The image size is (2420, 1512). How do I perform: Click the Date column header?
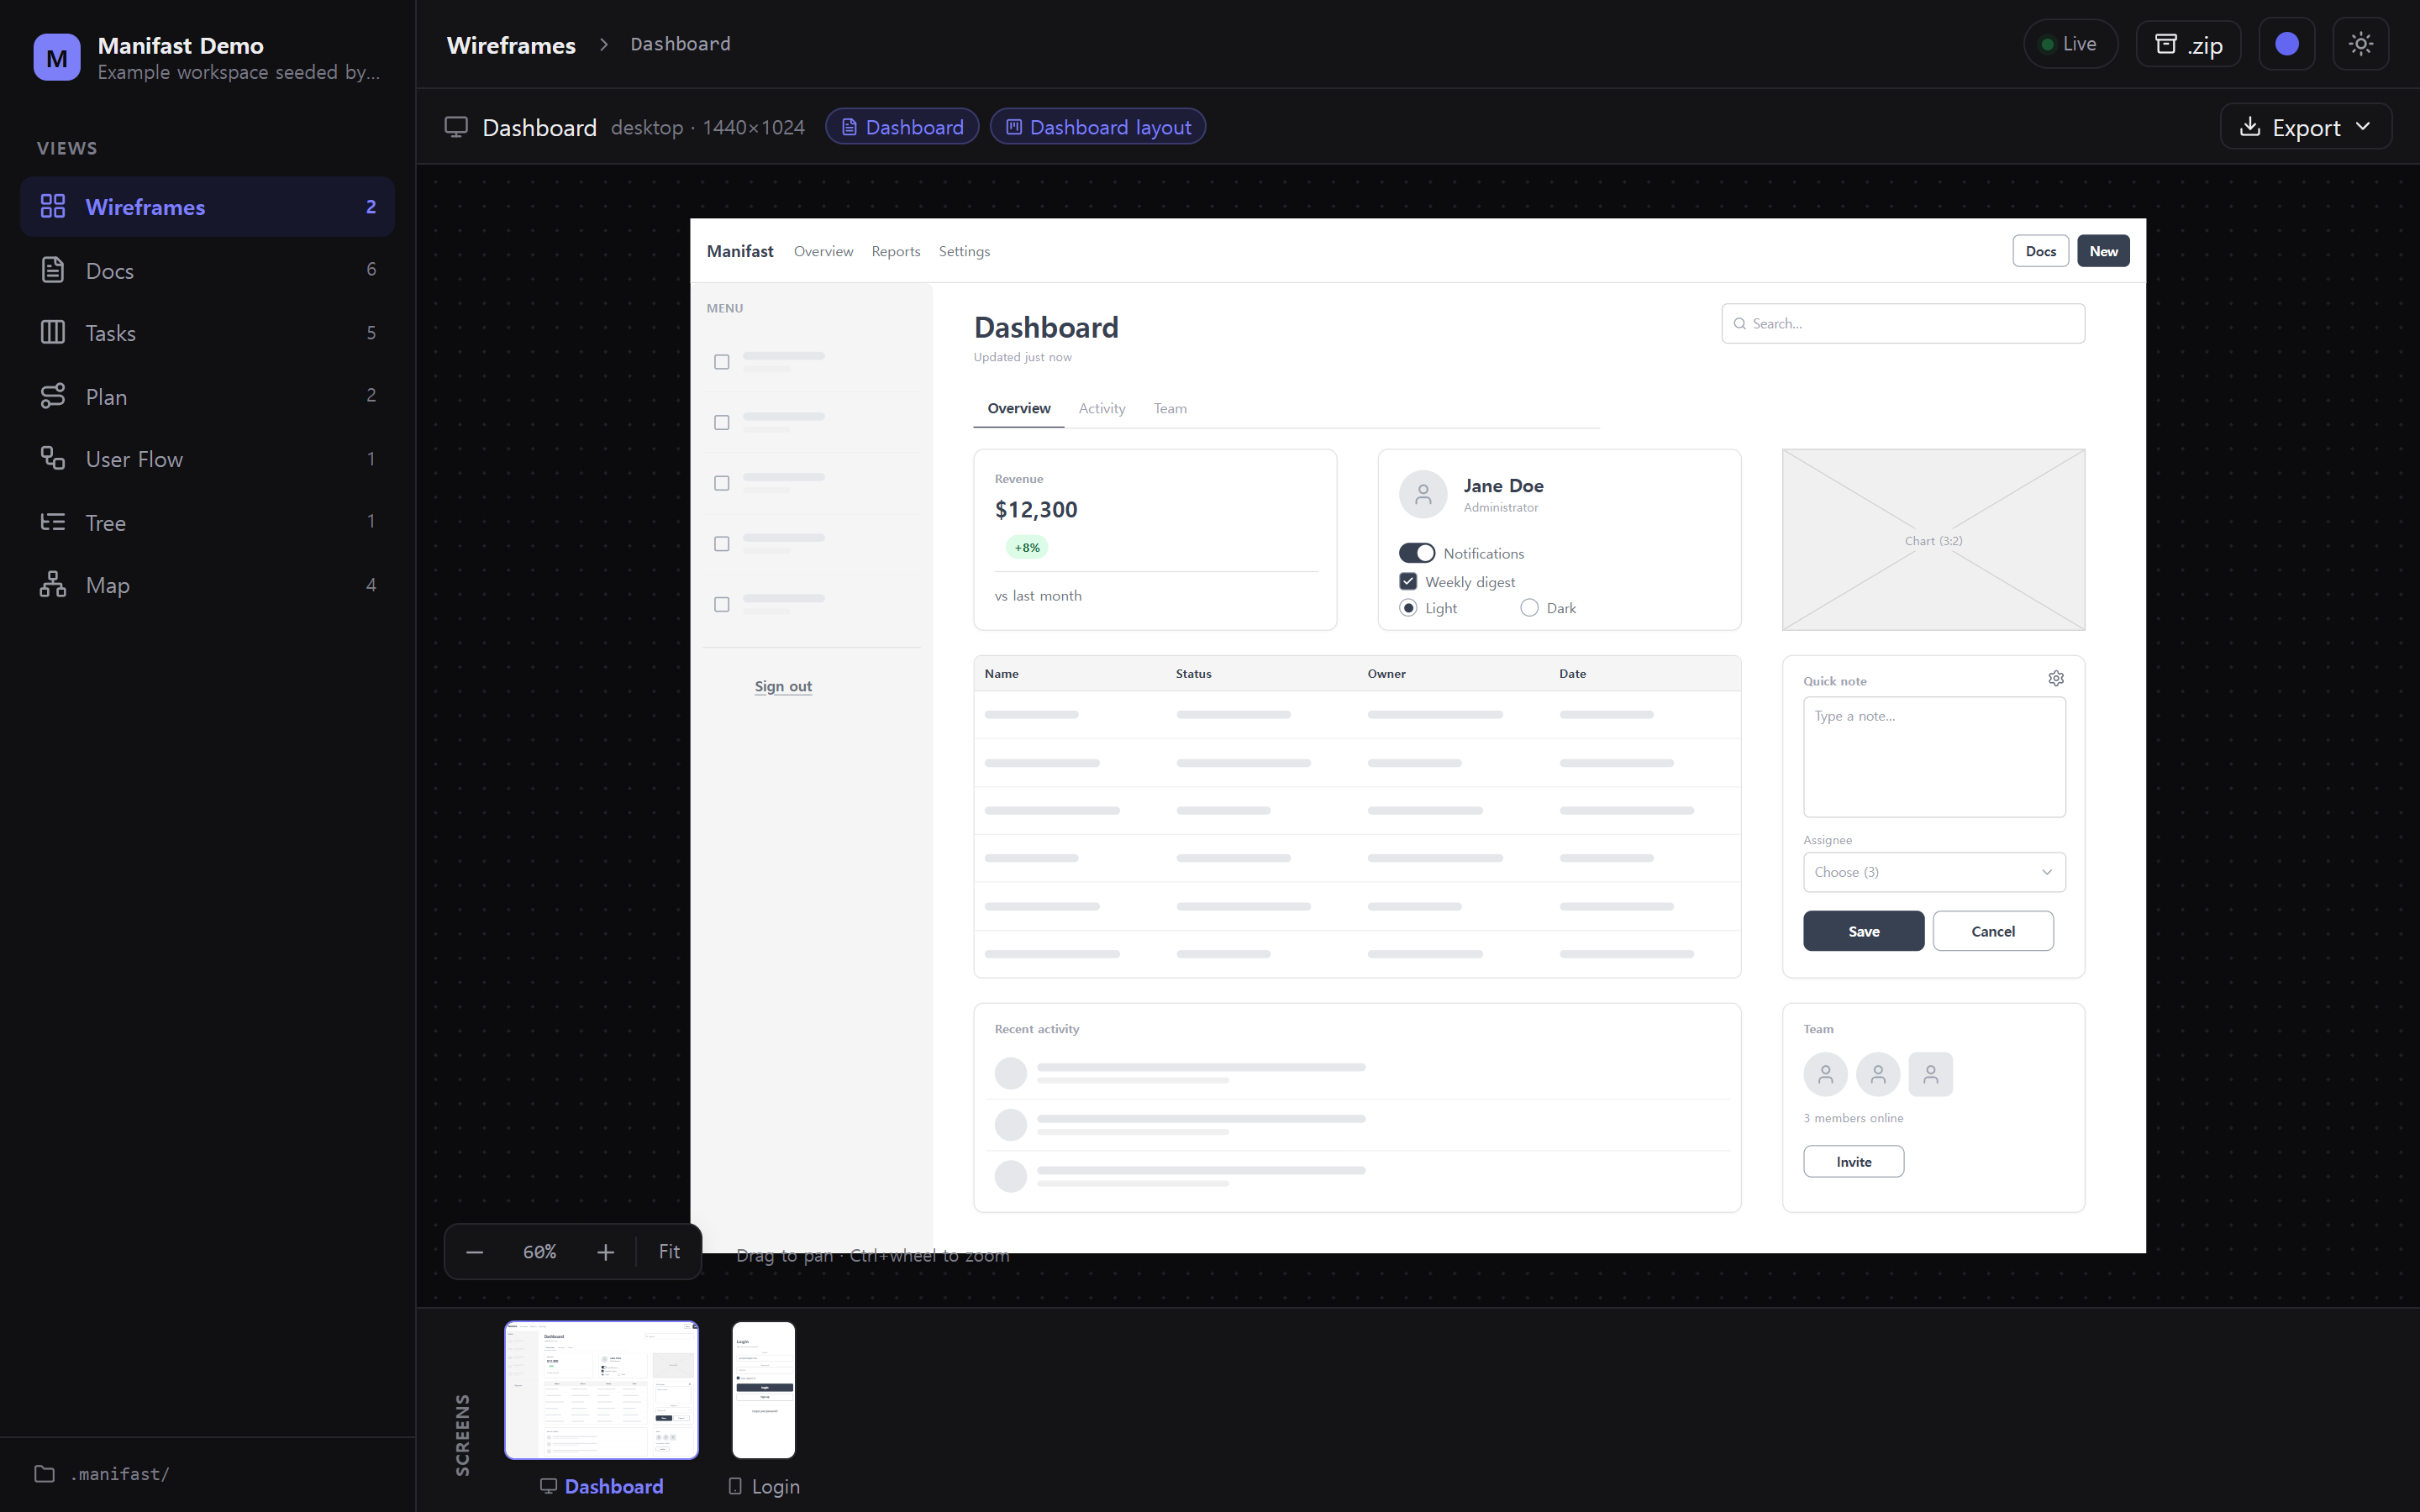coord(1572,673)
